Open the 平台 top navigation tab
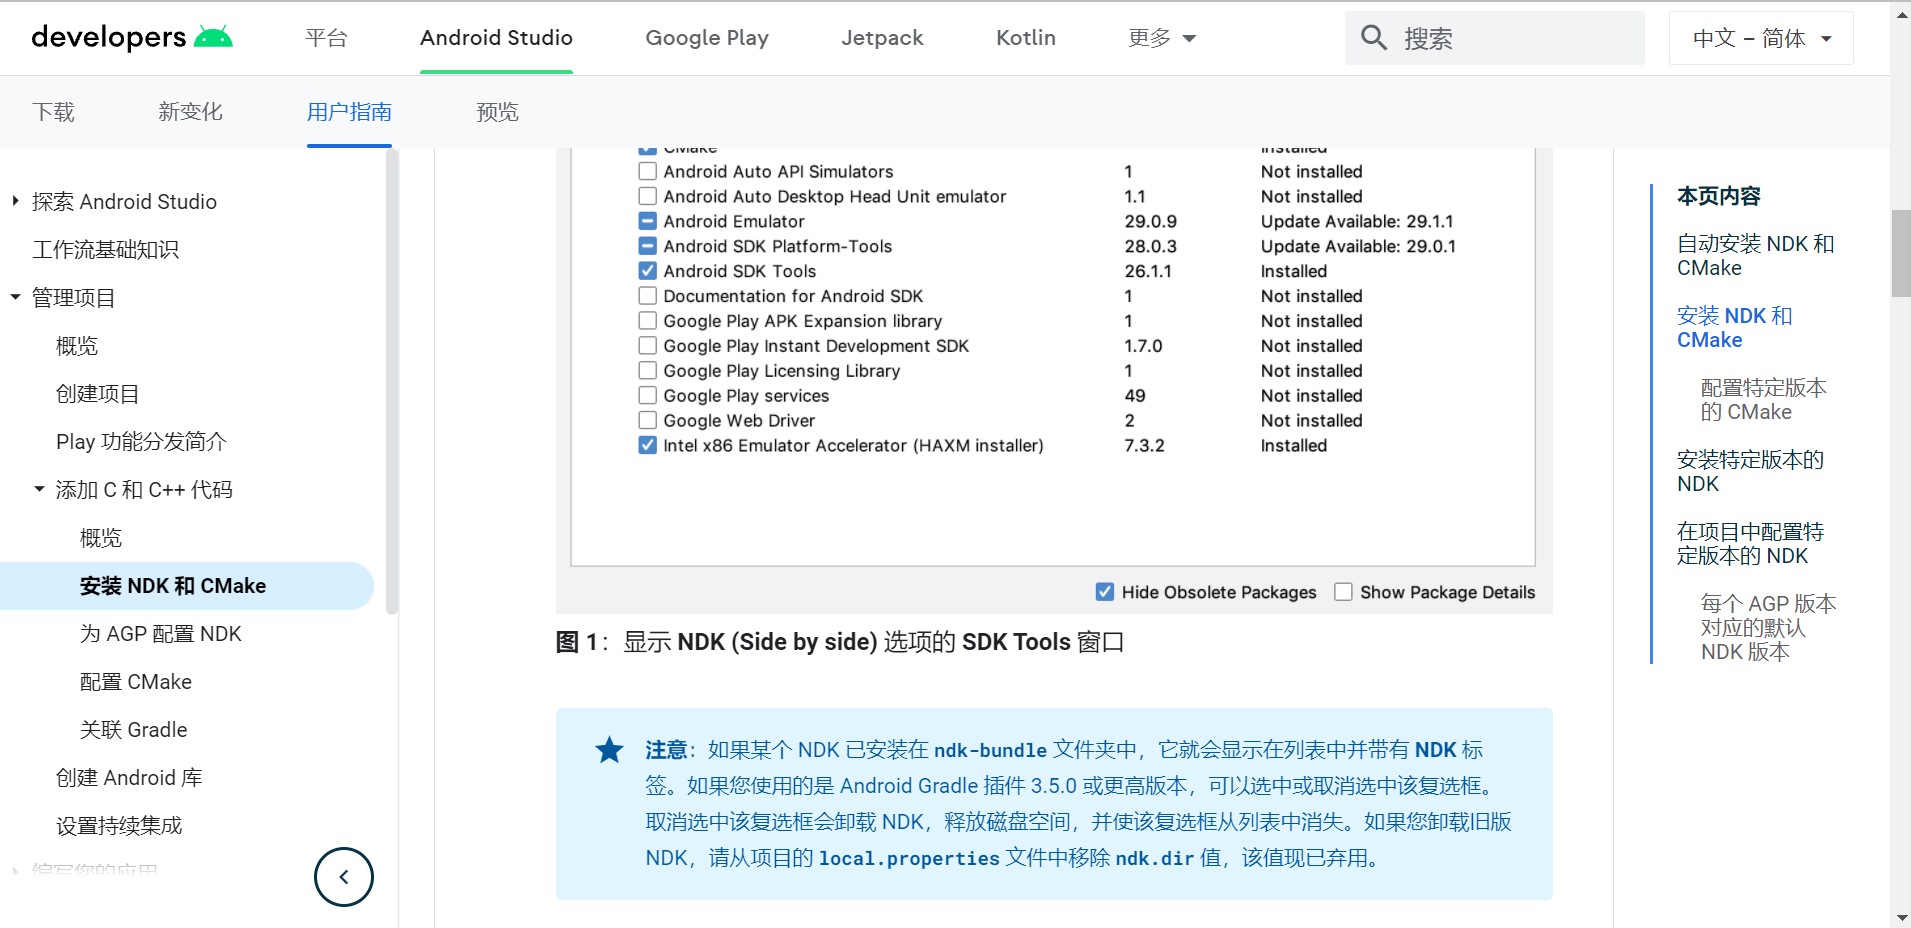Image resolution: width=1911 pixels, height=928 pixels. click(326, 38)
